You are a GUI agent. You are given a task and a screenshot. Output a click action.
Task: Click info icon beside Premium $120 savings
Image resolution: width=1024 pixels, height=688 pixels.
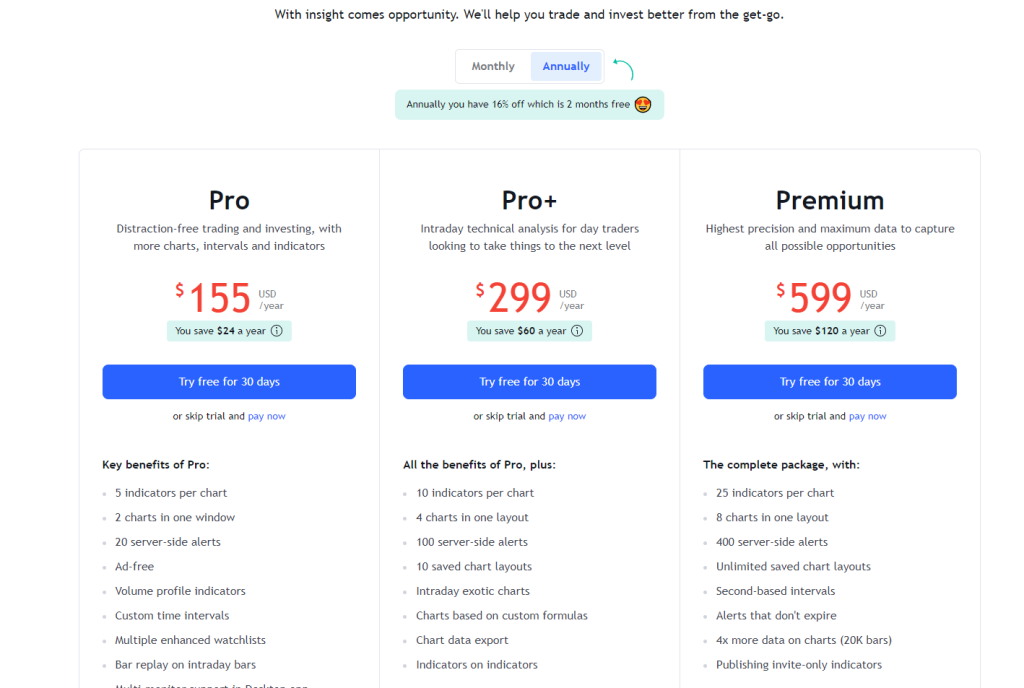tap(880, 331)
